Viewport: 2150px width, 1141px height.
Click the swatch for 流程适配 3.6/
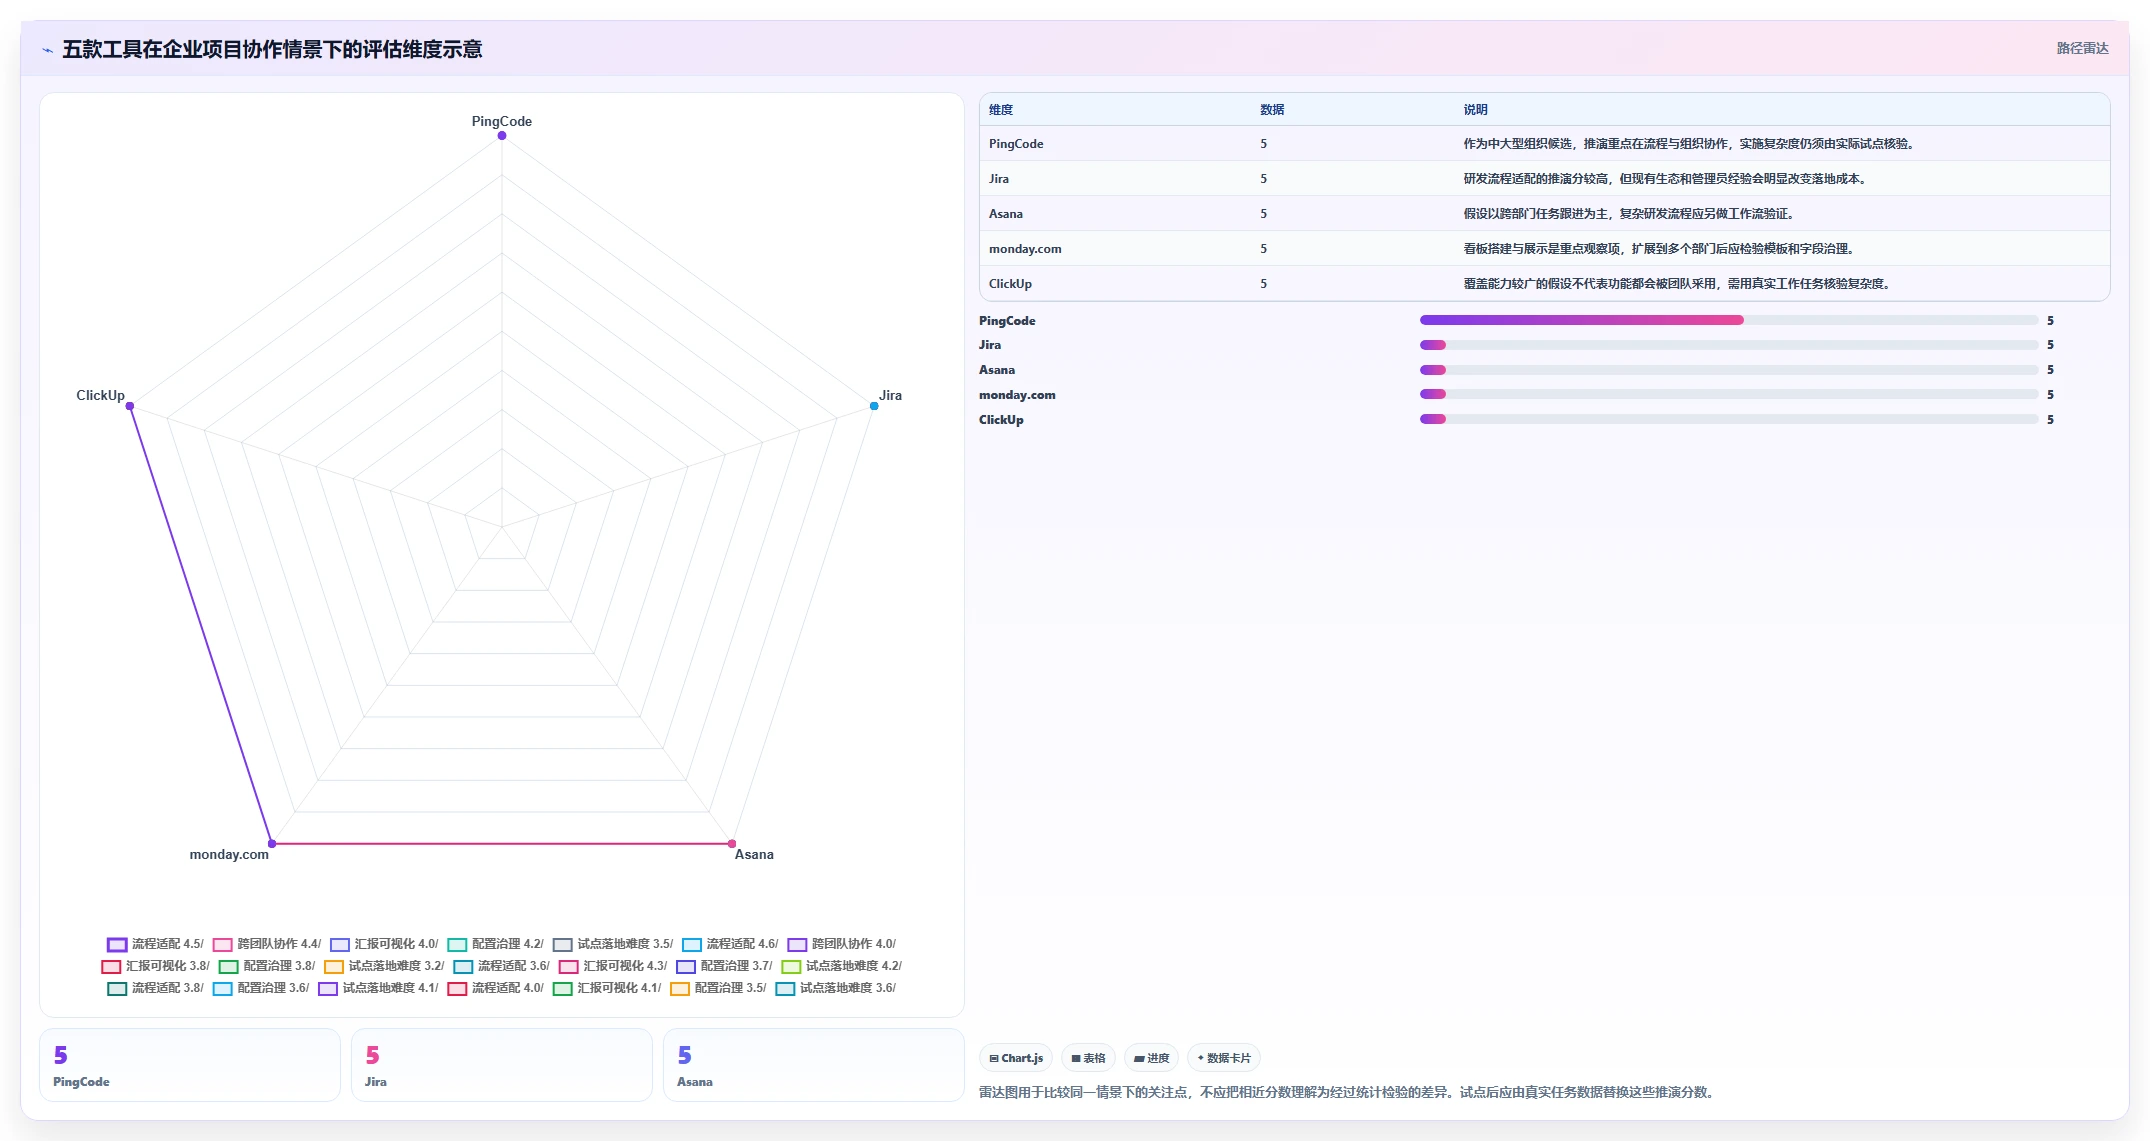tap(463, 967)
